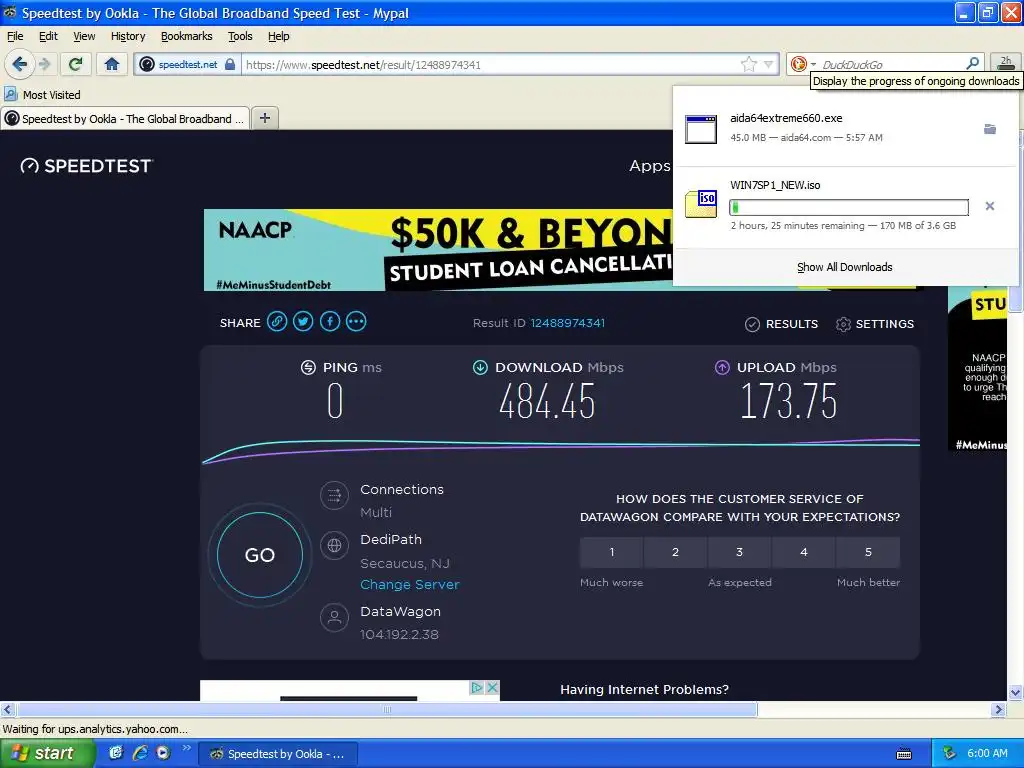Open the File menu

(x=14, y=37)
